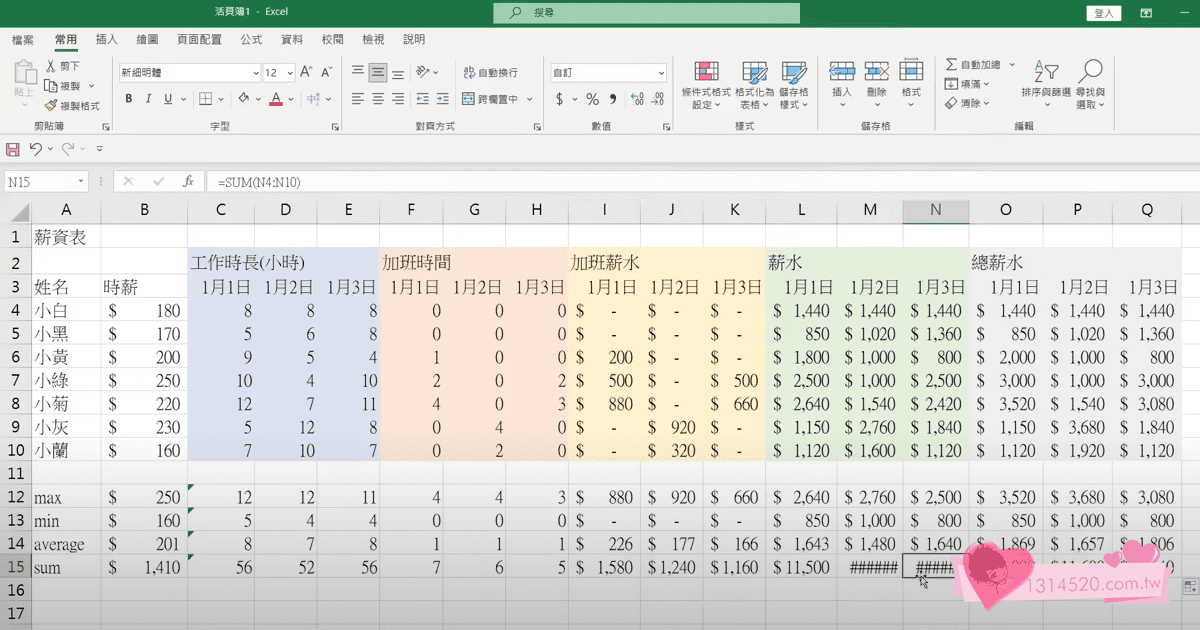
Task: Click the Cut (剪下) scissors icon
Action: coord(50,66)
